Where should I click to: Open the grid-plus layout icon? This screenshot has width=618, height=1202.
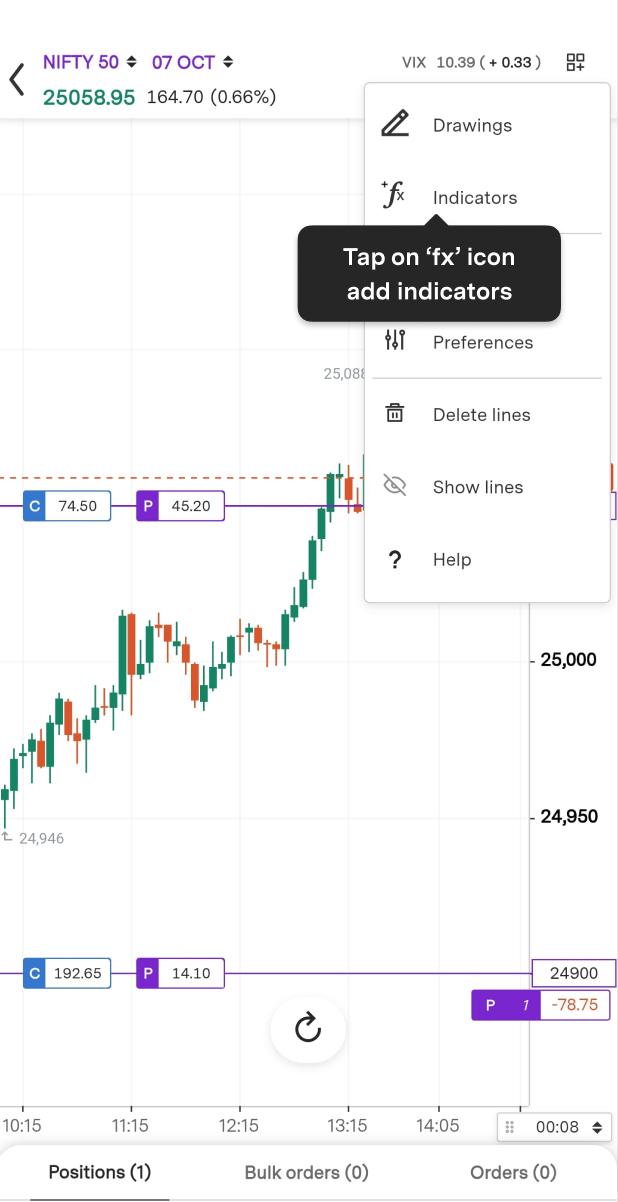[x=575, y=62]
